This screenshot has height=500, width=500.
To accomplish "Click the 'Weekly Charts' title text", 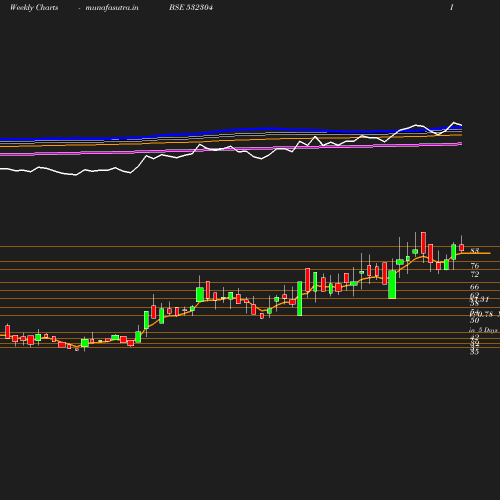I will [34, 8].
